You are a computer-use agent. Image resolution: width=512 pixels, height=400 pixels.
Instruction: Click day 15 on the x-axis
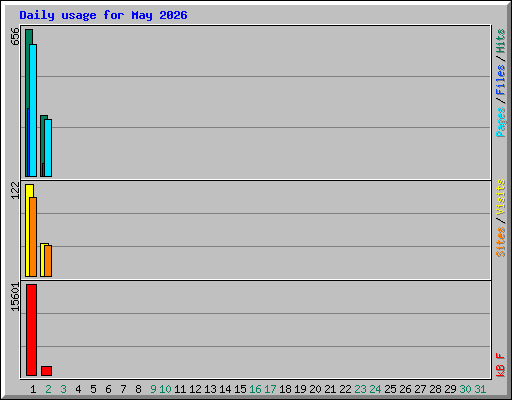click(240, 389)
